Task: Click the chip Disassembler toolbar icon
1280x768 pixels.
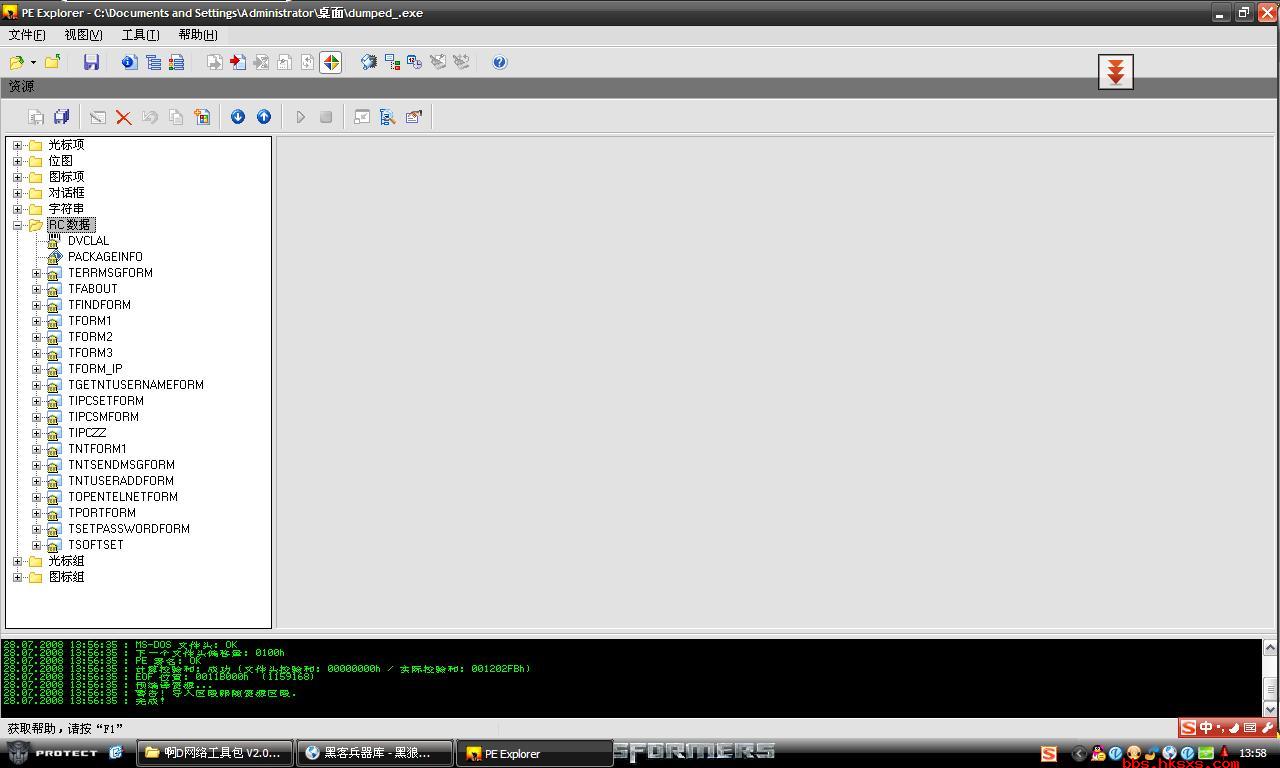Action: click(369, 62)
